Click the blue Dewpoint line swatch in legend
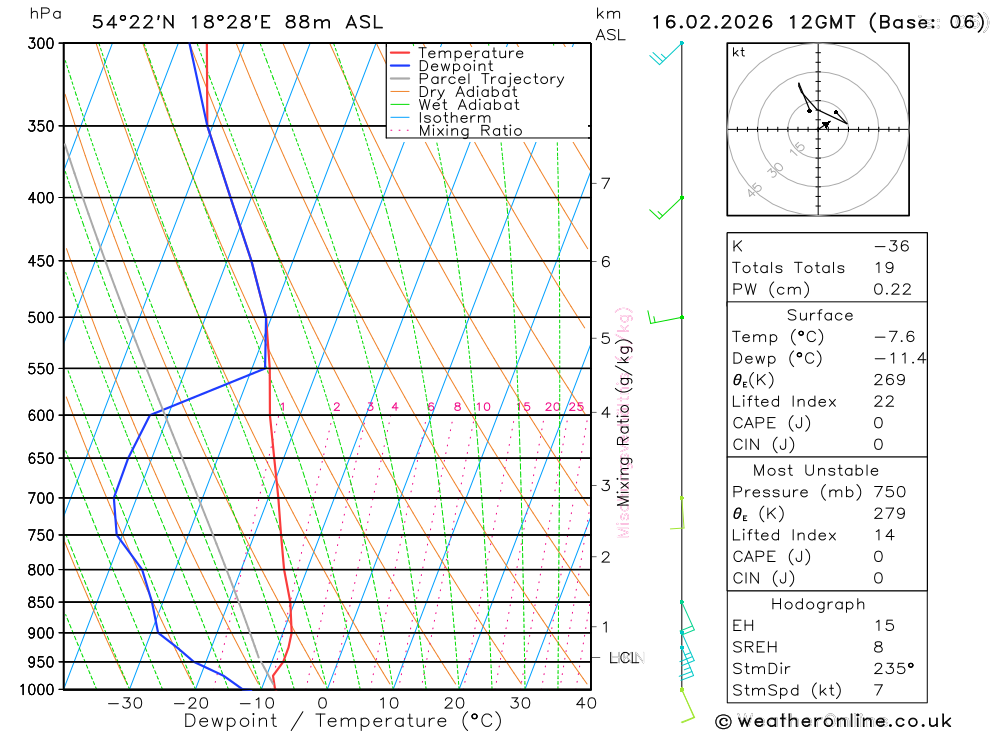The image size is (1000, 733). [x=400, y=65]
